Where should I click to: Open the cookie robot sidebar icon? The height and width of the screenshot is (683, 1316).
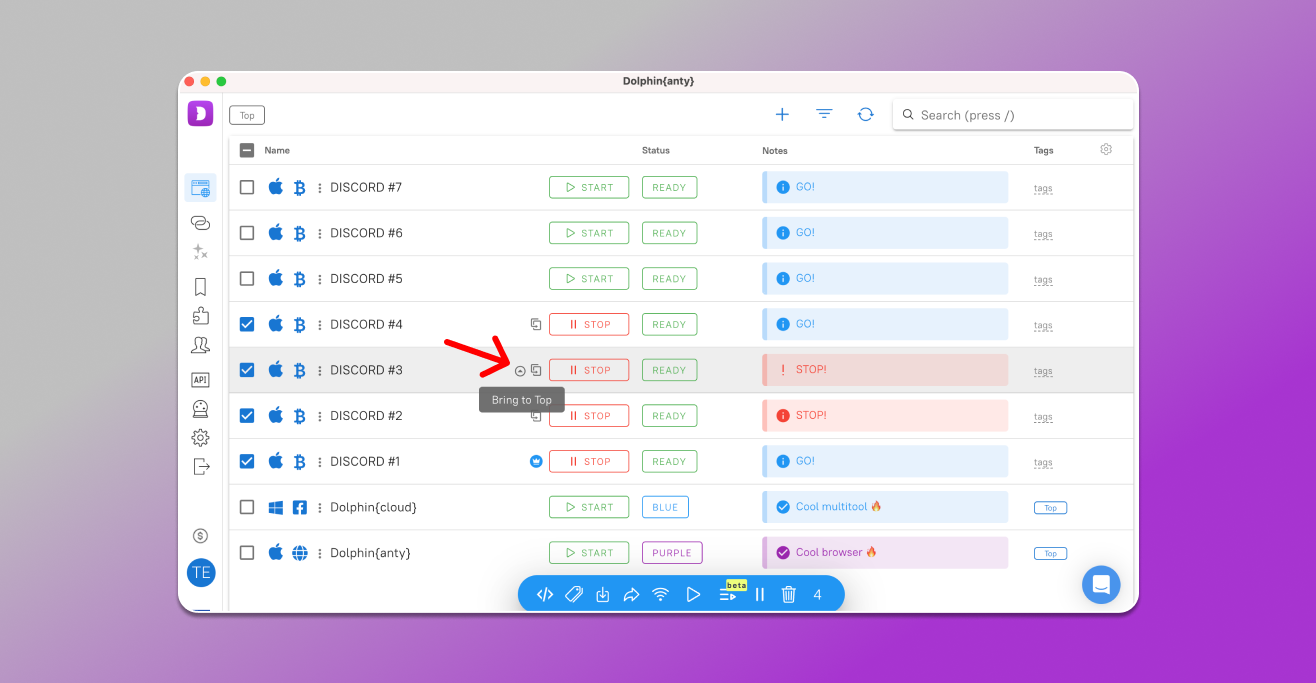pos(200,409)
